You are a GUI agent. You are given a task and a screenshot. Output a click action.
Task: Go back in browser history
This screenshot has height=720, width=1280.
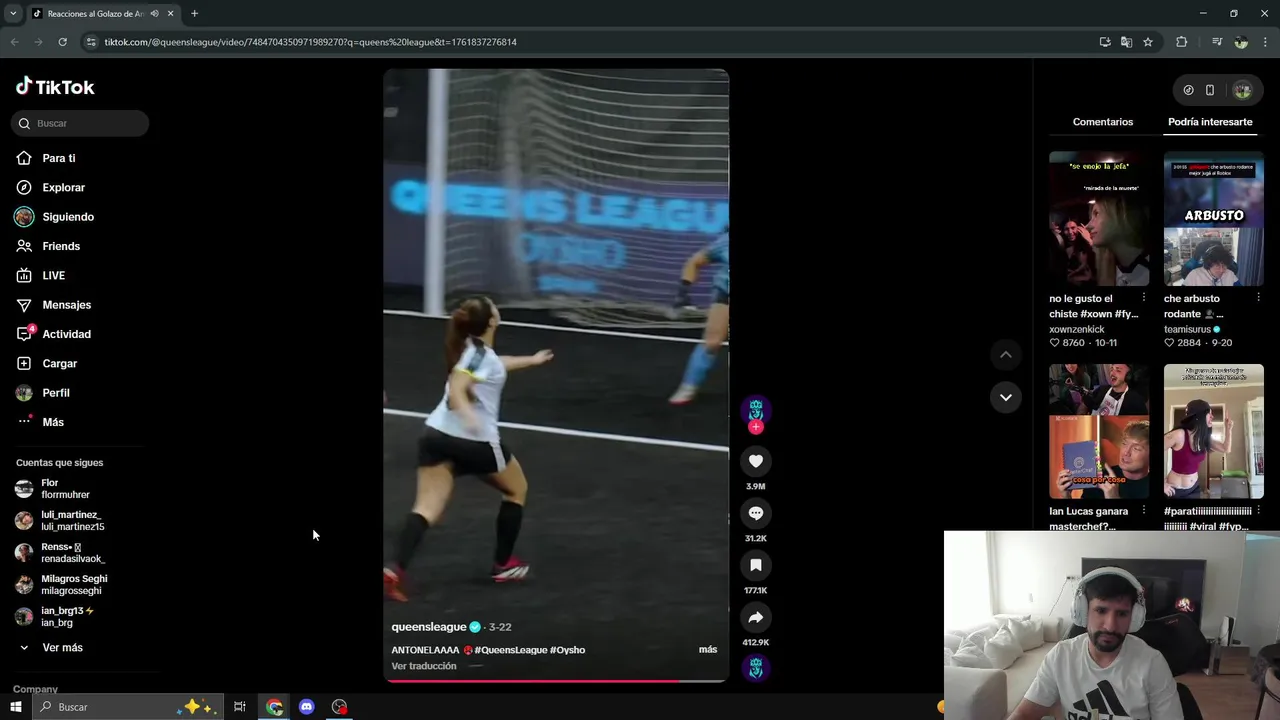click(14, 42)
